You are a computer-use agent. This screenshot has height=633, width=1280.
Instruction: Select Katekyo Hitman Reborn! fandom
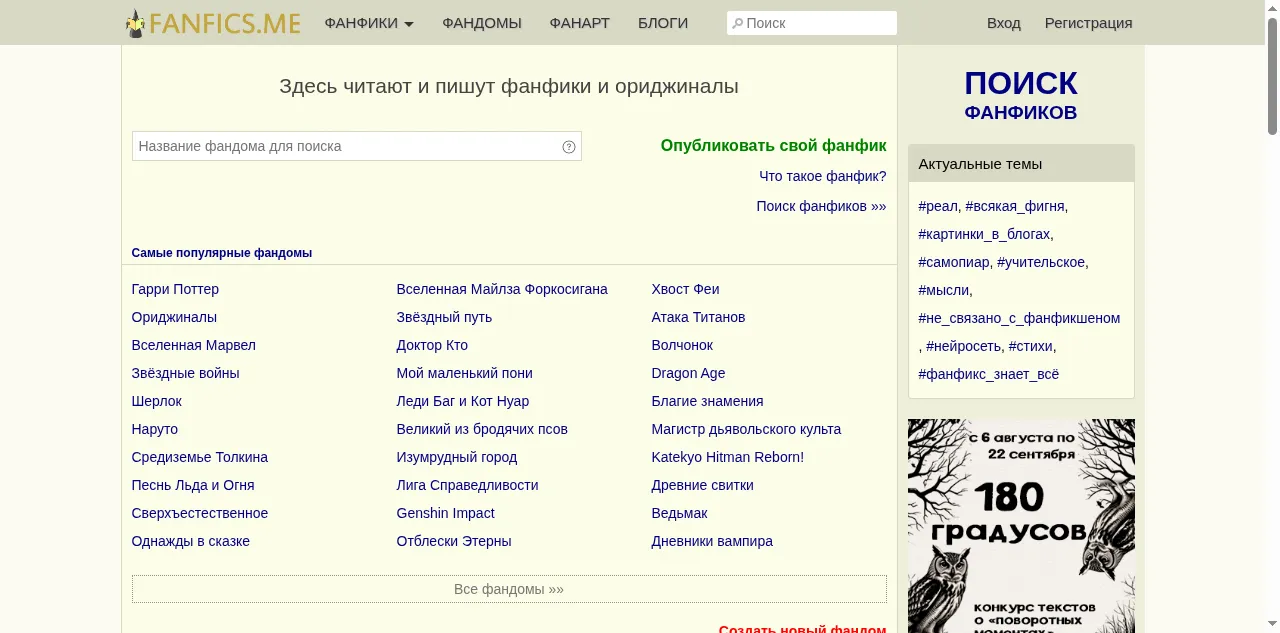click(728, 457)
